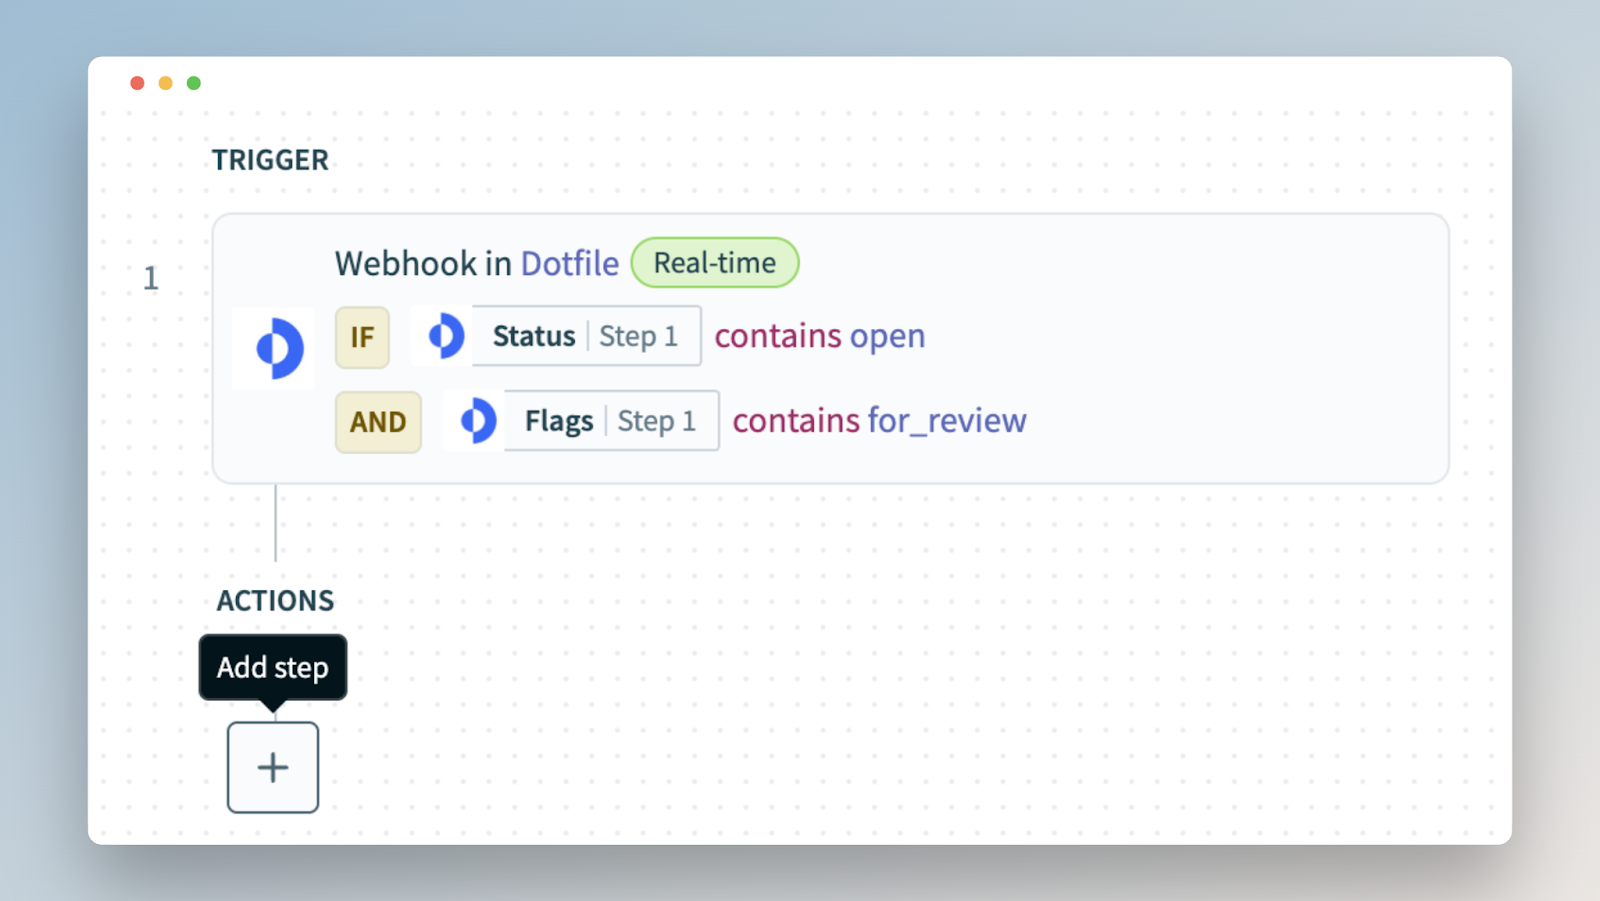
Task: Close the window with the red button
Action: tap(138, 83)
